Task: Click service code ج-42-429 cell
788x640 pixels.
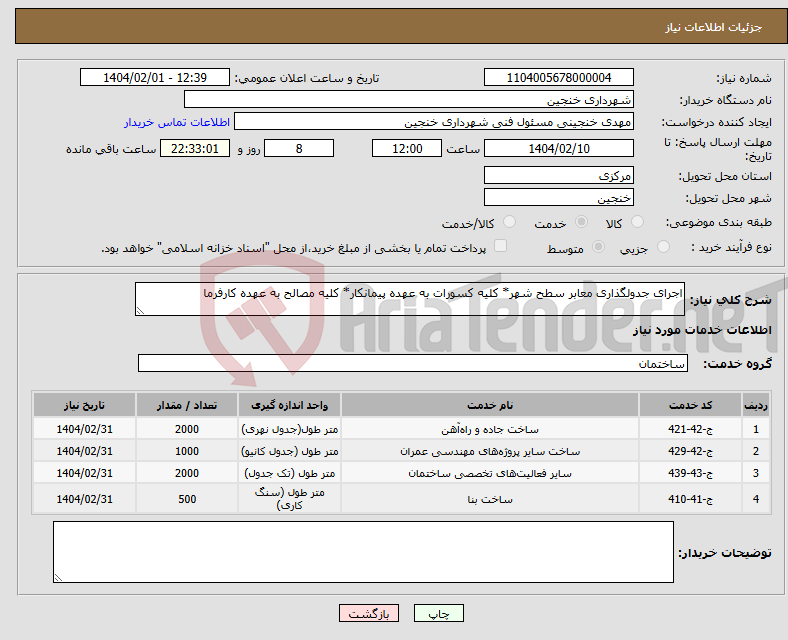Action: click(x=691, y=451)
